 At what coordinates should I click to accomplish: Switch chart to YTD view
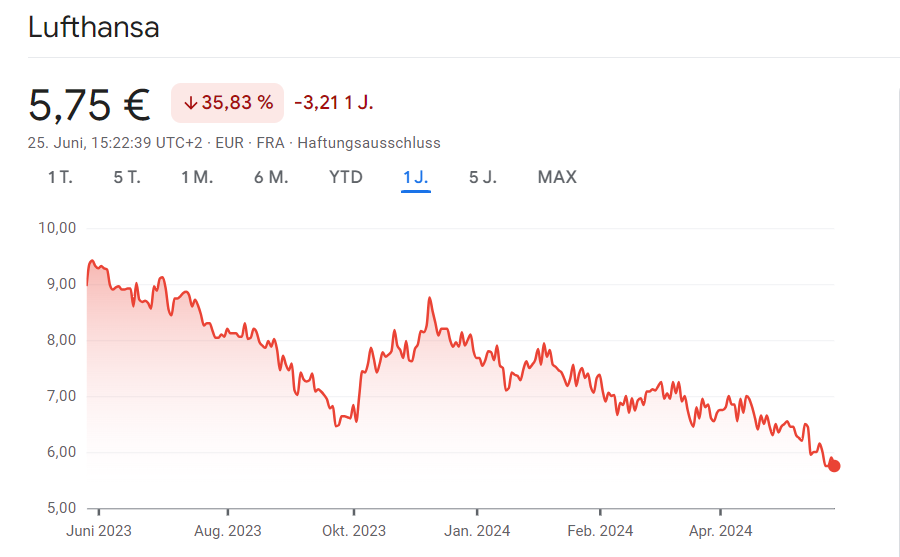click(346, 177)
